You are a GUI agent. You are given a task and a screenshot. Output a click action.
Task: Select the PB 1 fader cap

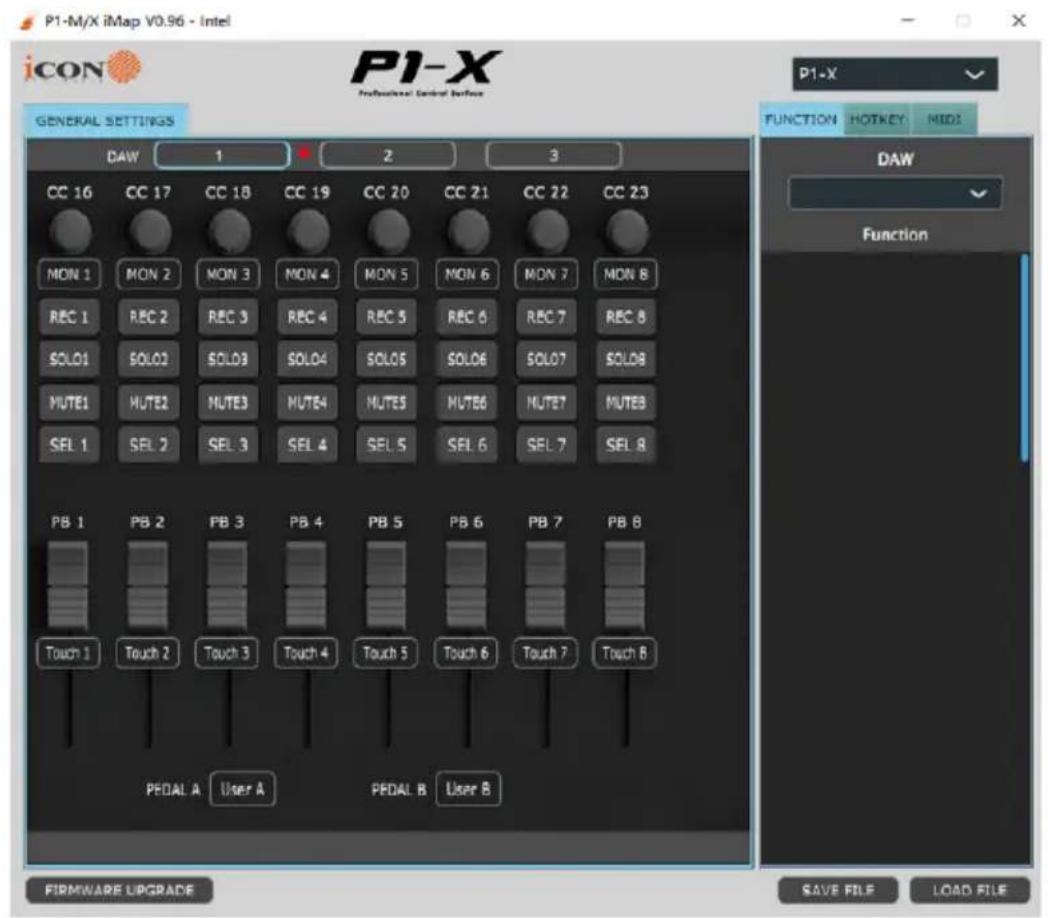click(68, 587)
